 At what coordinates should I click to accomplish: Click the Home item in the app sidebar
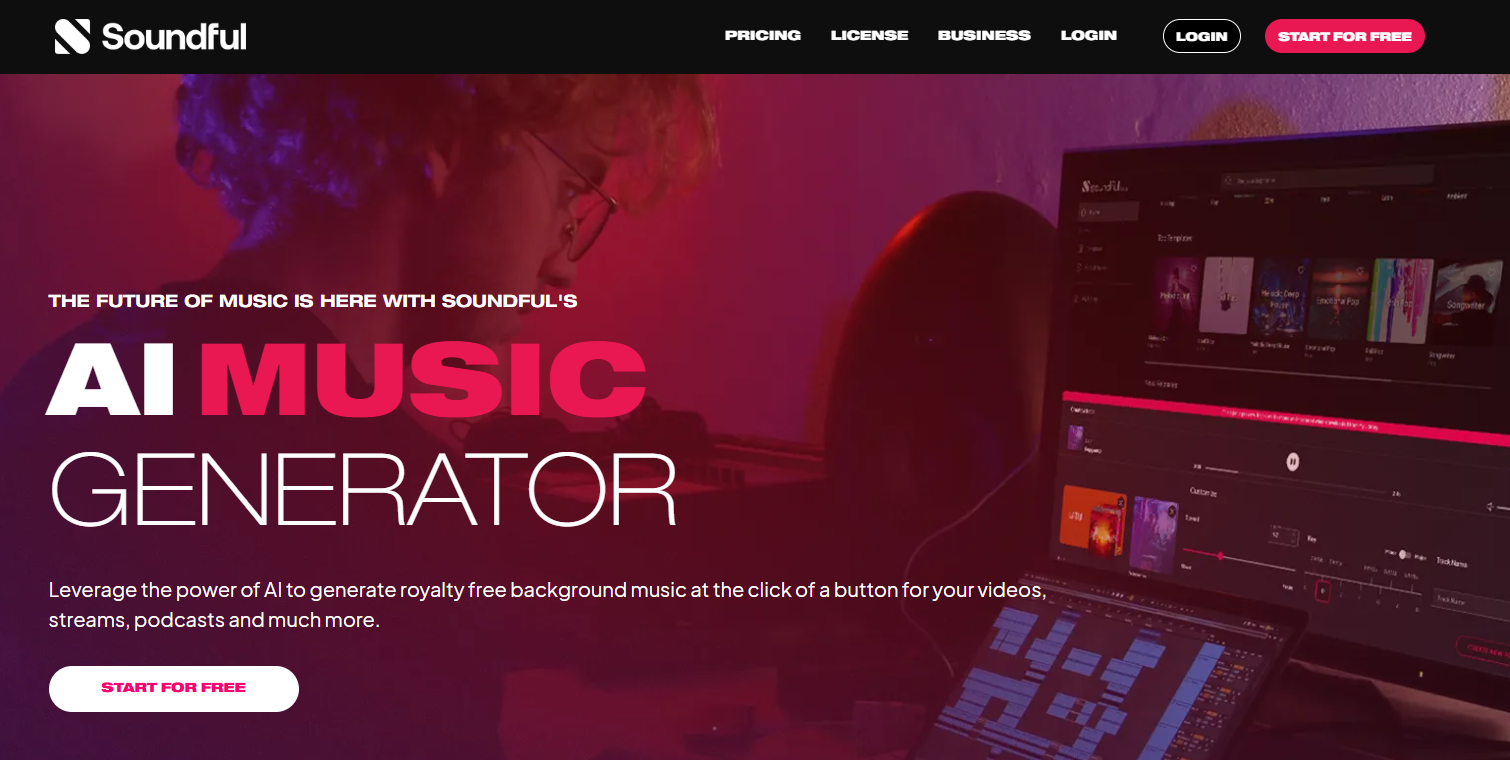pos(1108,212)
